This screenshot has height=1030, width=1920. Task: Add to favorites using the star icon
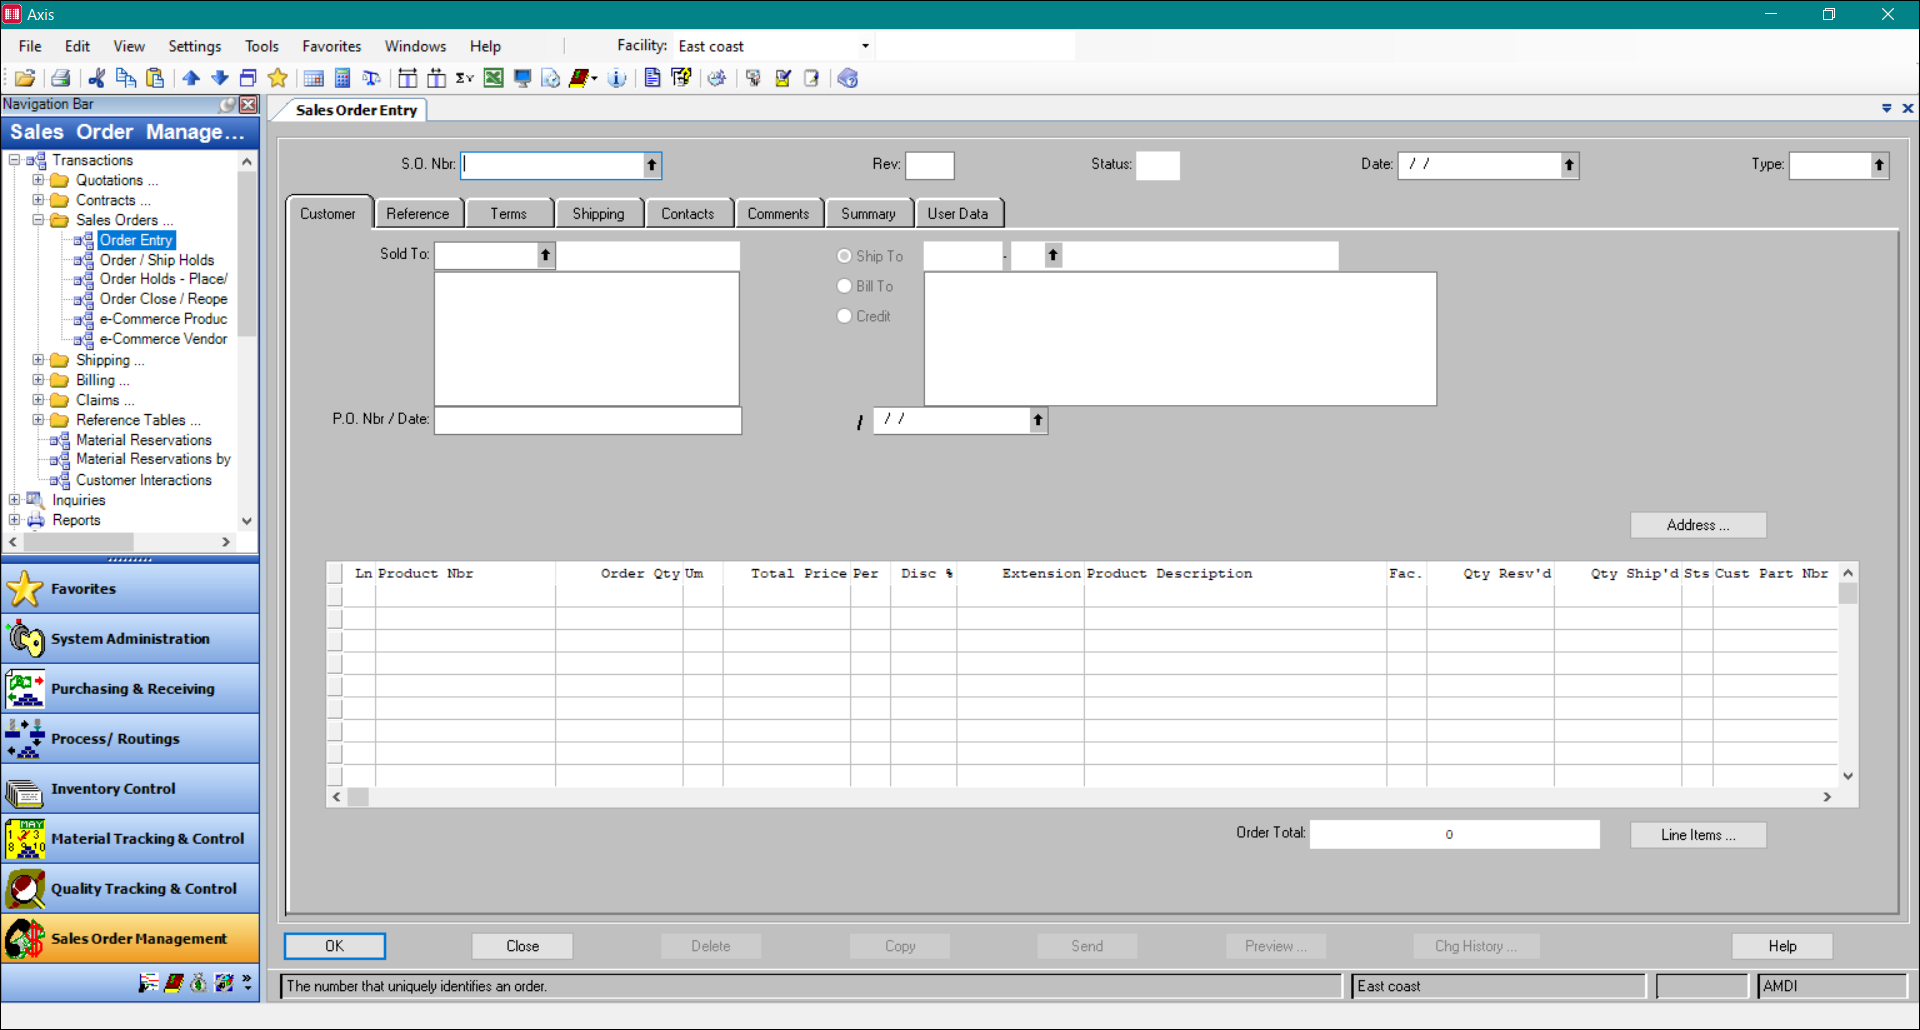[x=277, y=78]
